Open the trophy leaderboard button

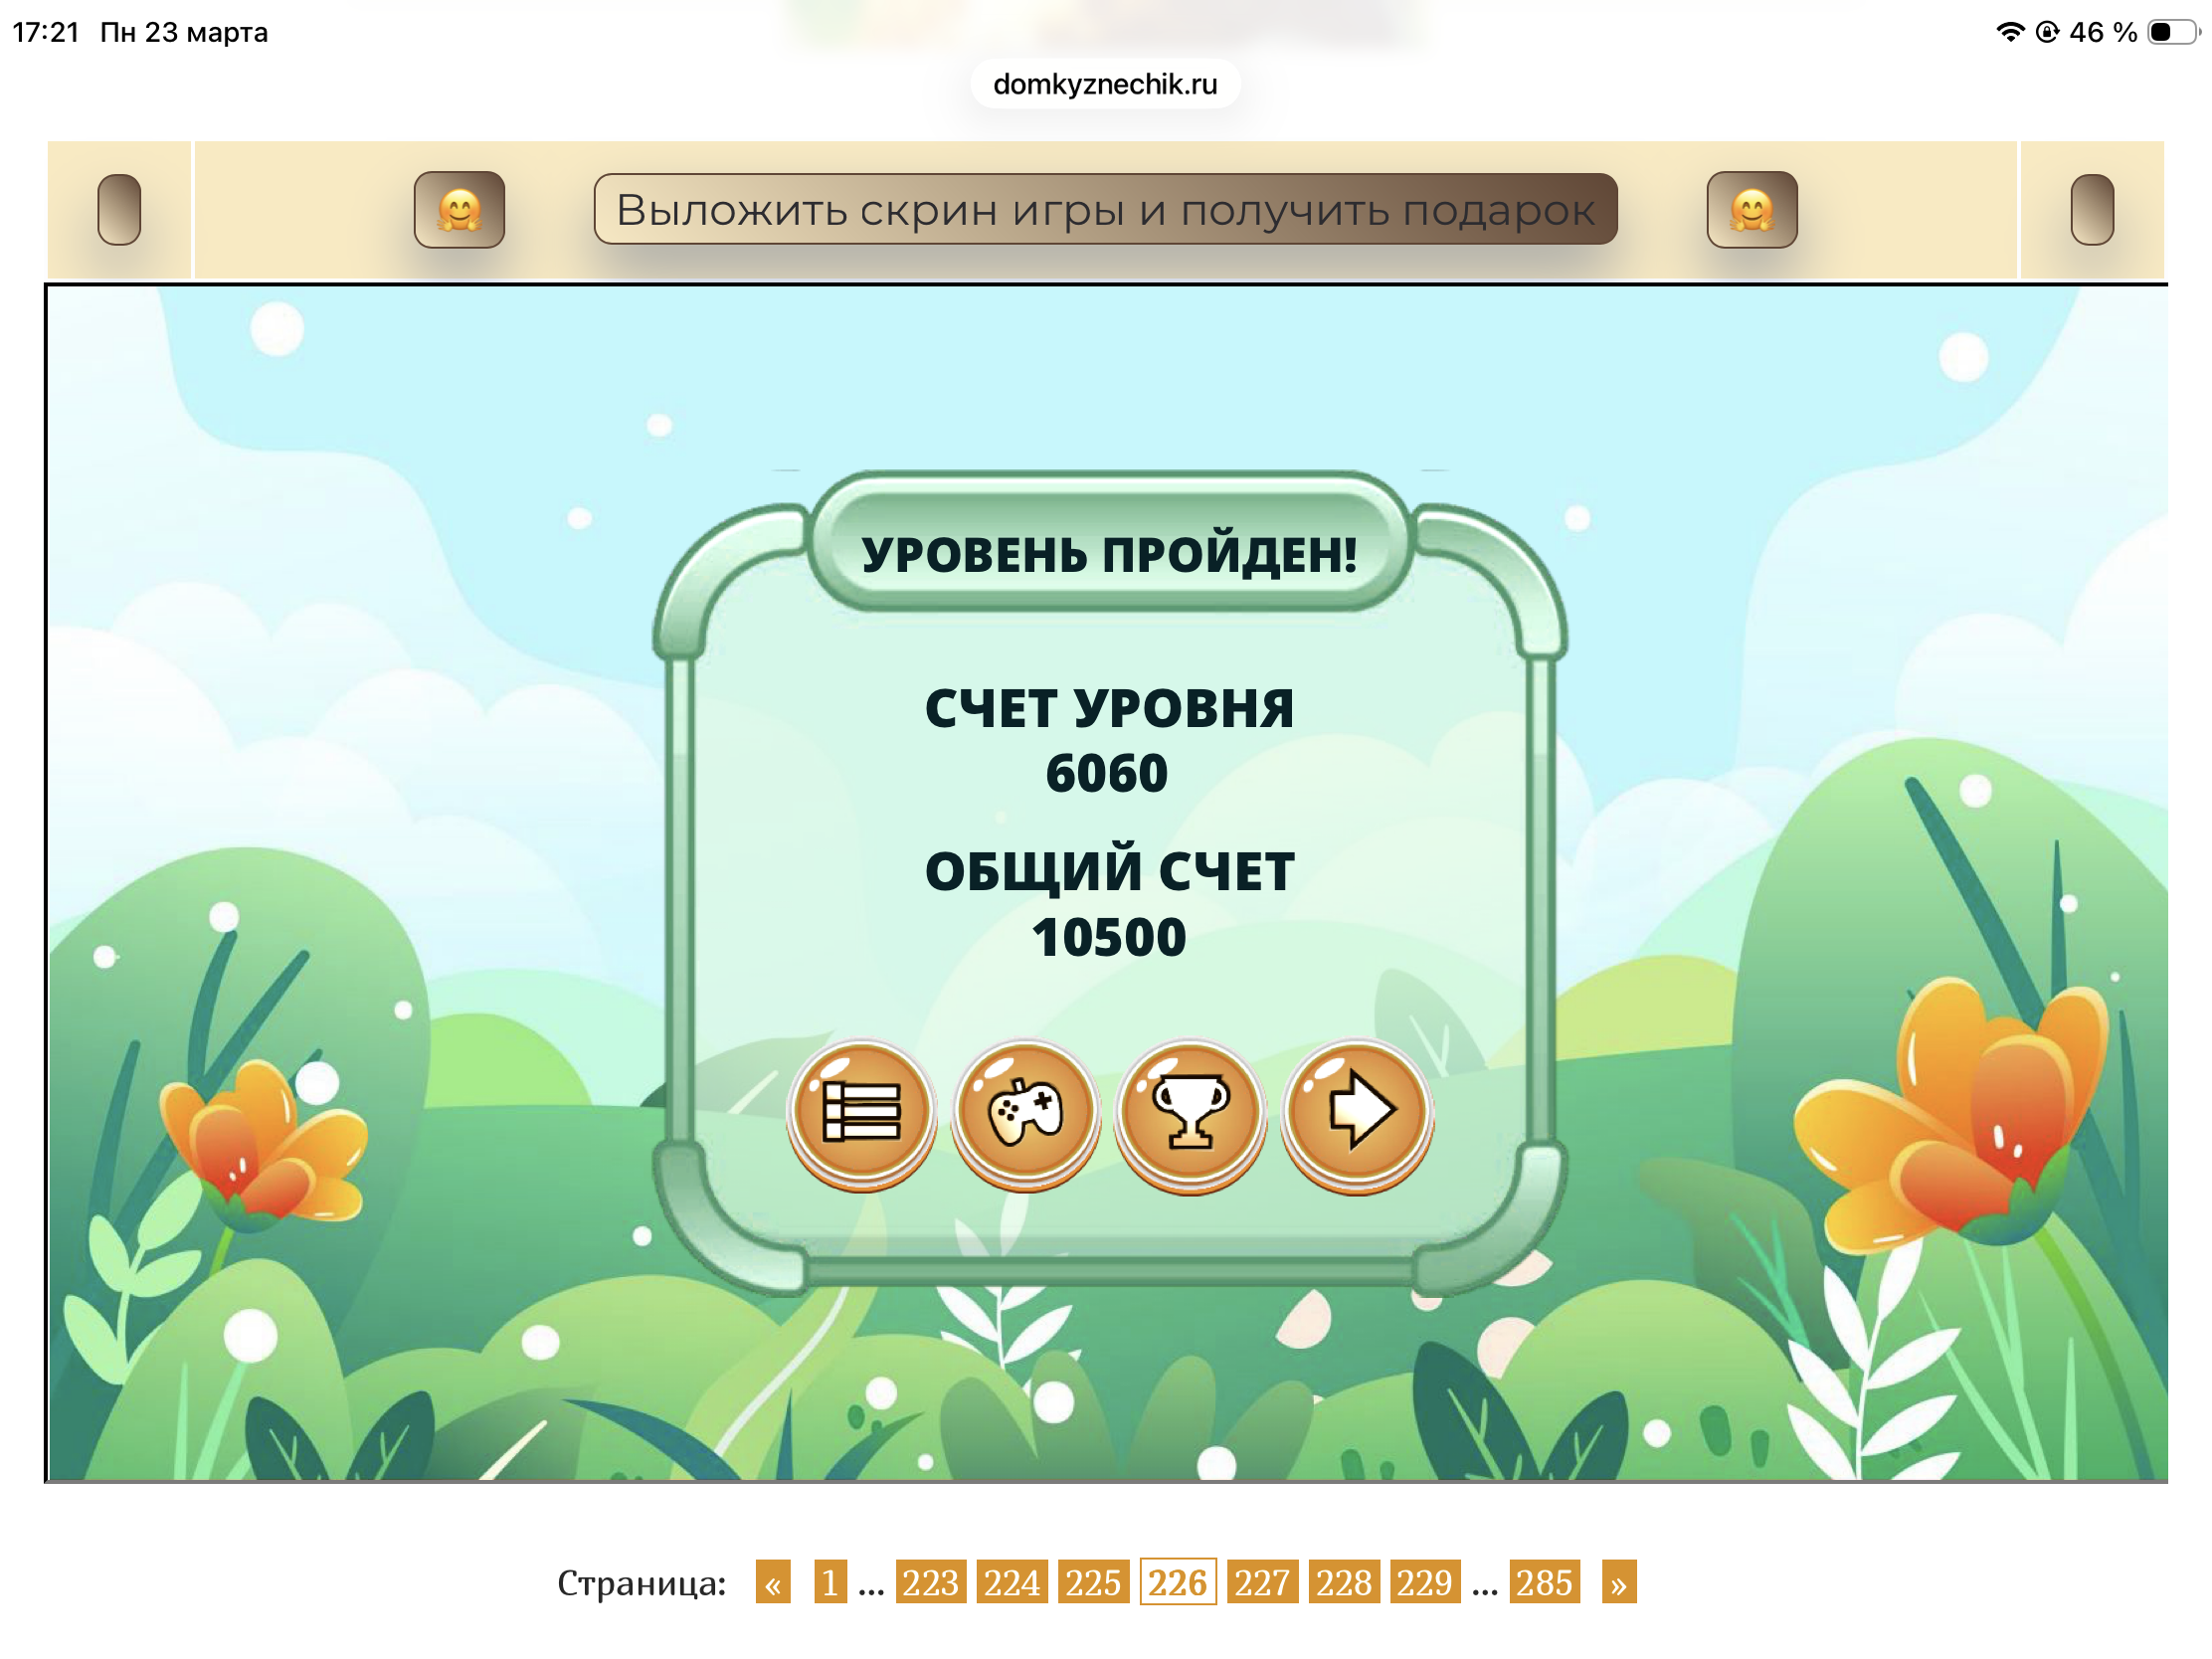[x=1189, y=1112]
